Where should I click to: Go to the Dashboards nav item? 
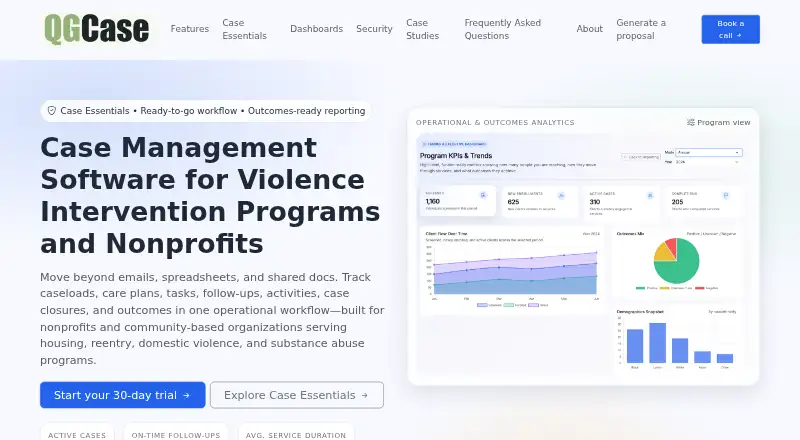coord(316,29)
